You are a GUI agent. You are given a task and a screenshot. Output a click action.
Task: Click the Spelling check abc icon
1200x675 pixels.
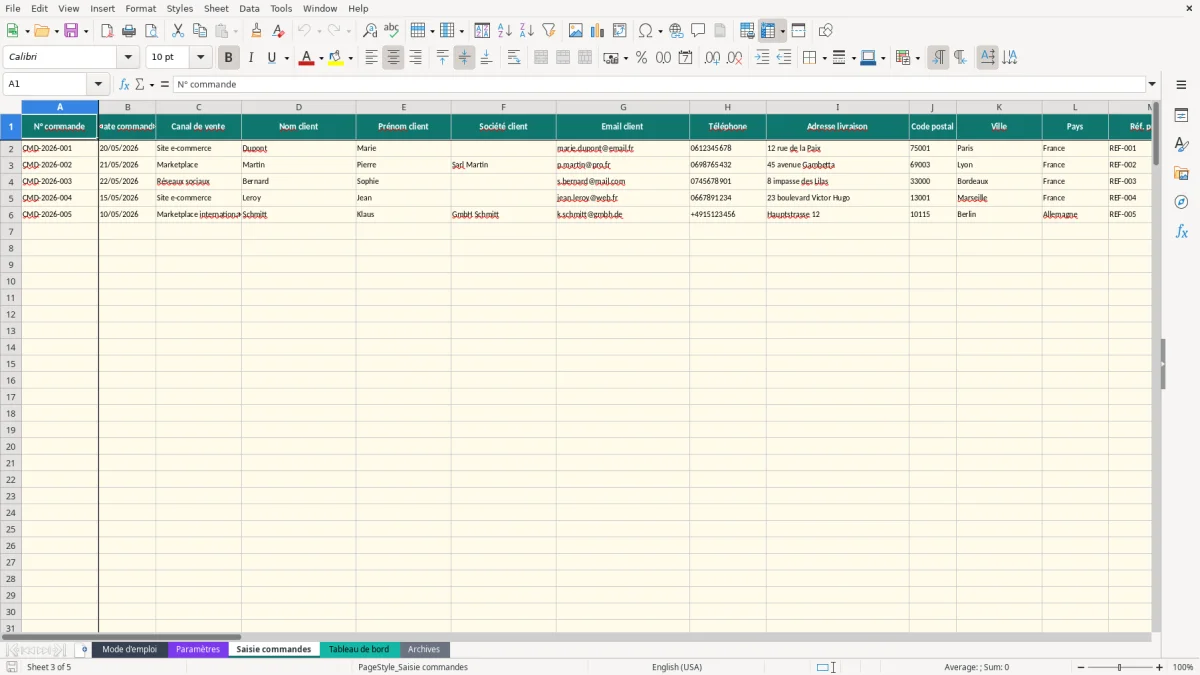[392, 31]
